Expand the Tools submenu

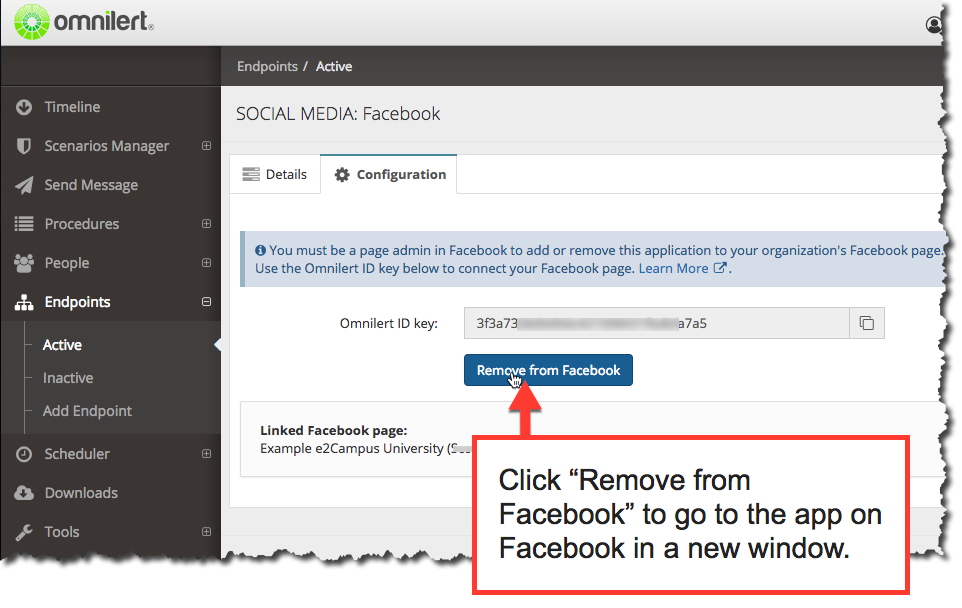pos(206,531)
